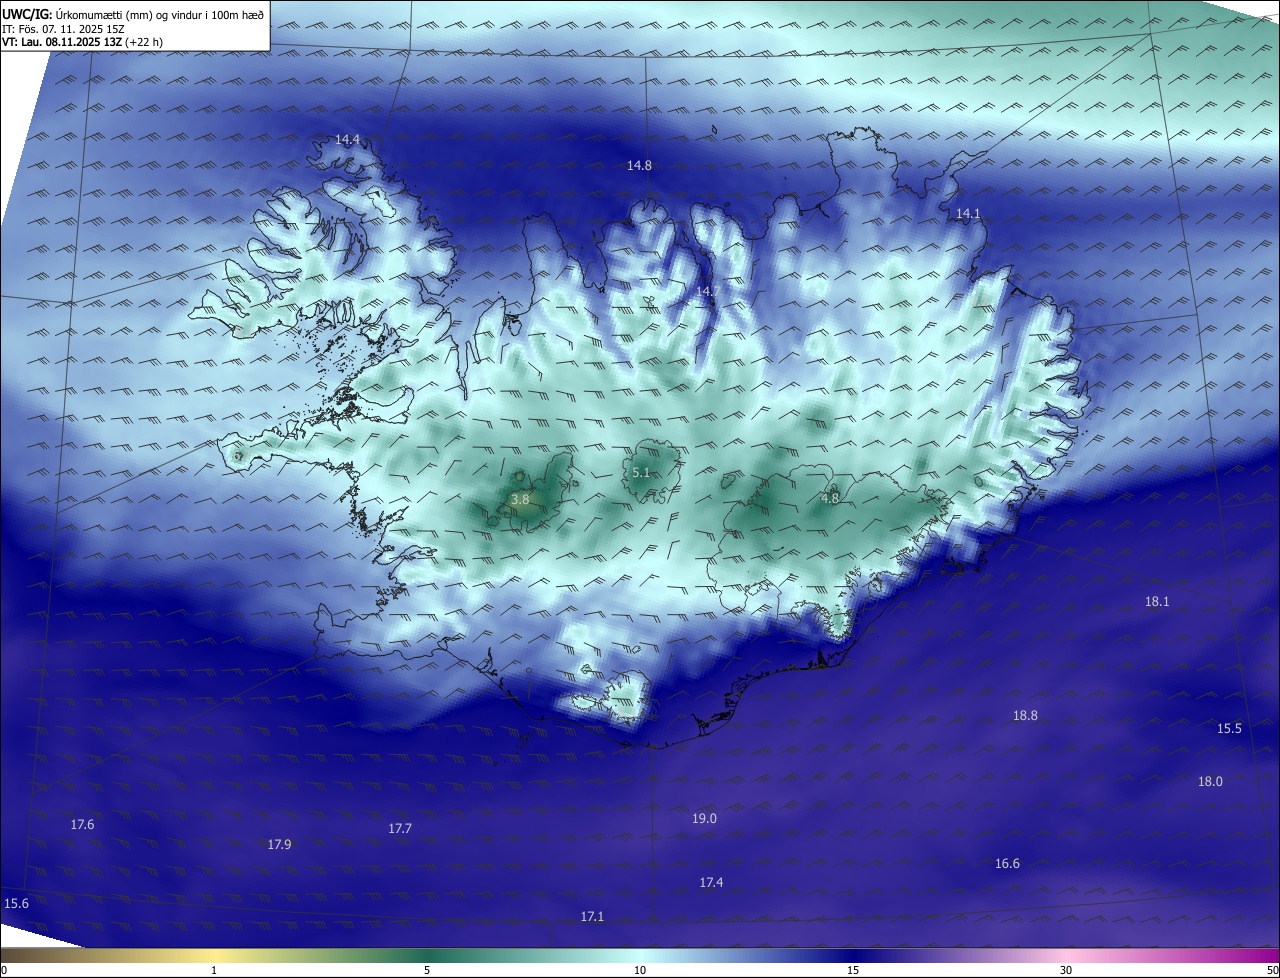Click the legend tick label 10

[640, 970]
